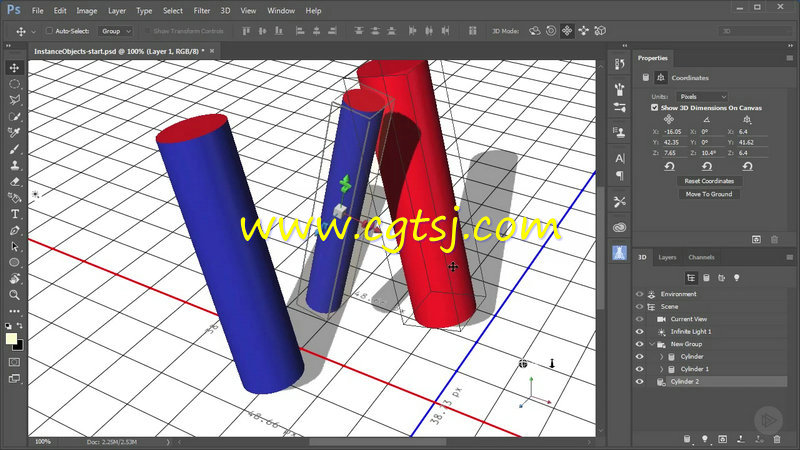Reset the scale coordinates

pos(747,166)
